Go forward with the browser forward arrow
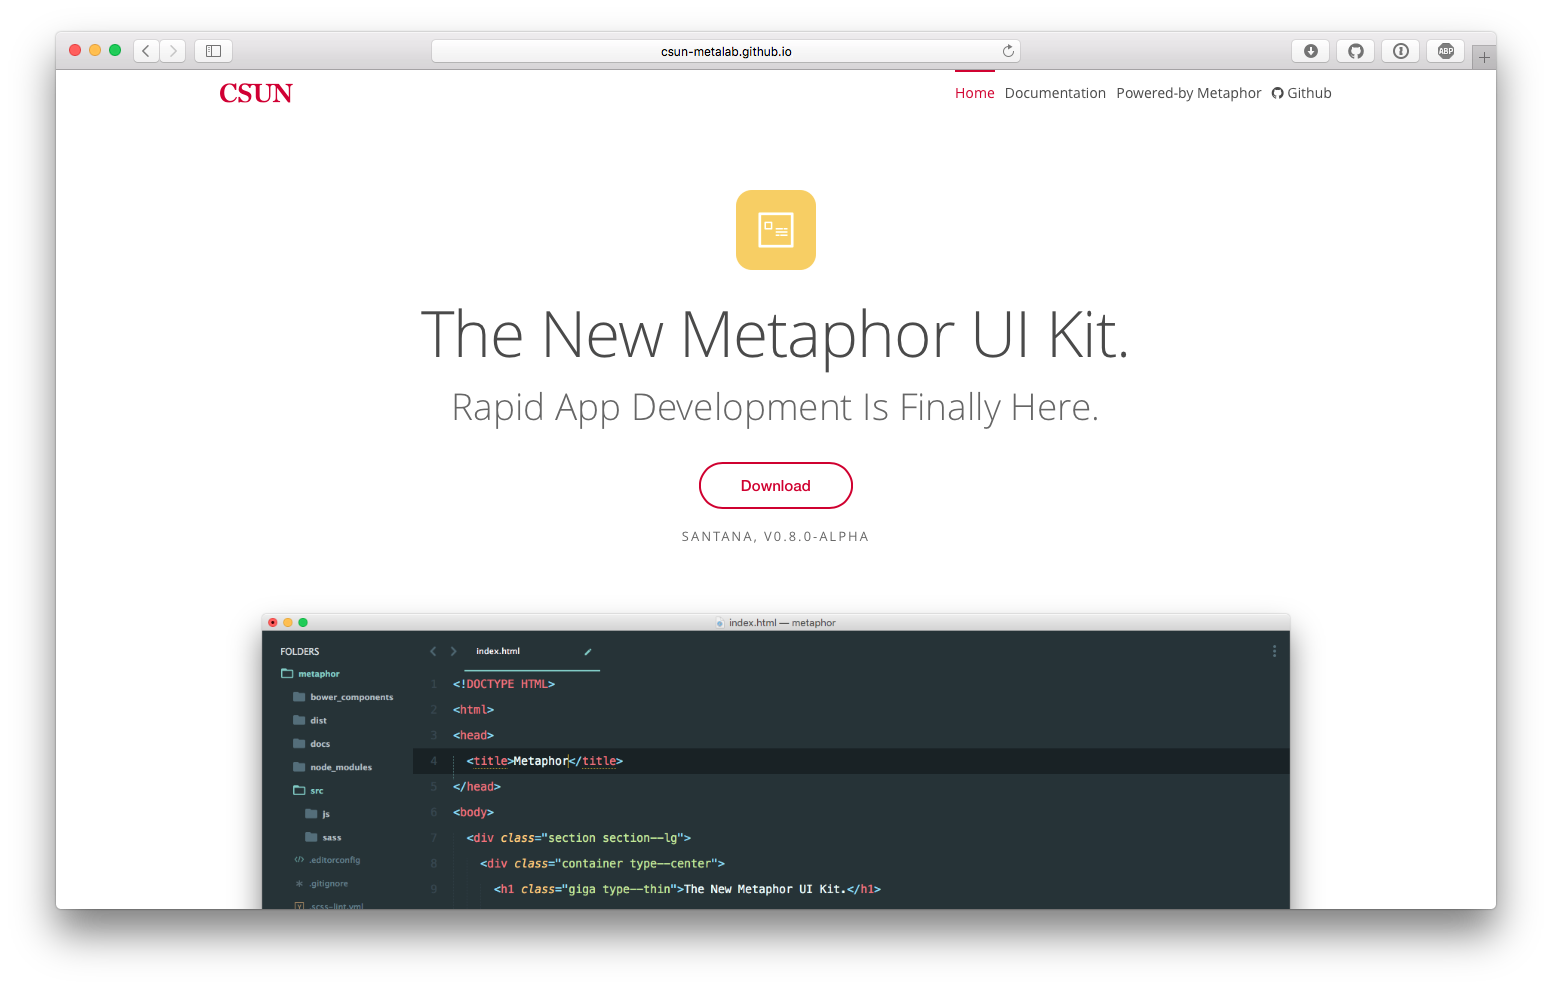 point(172,51)
